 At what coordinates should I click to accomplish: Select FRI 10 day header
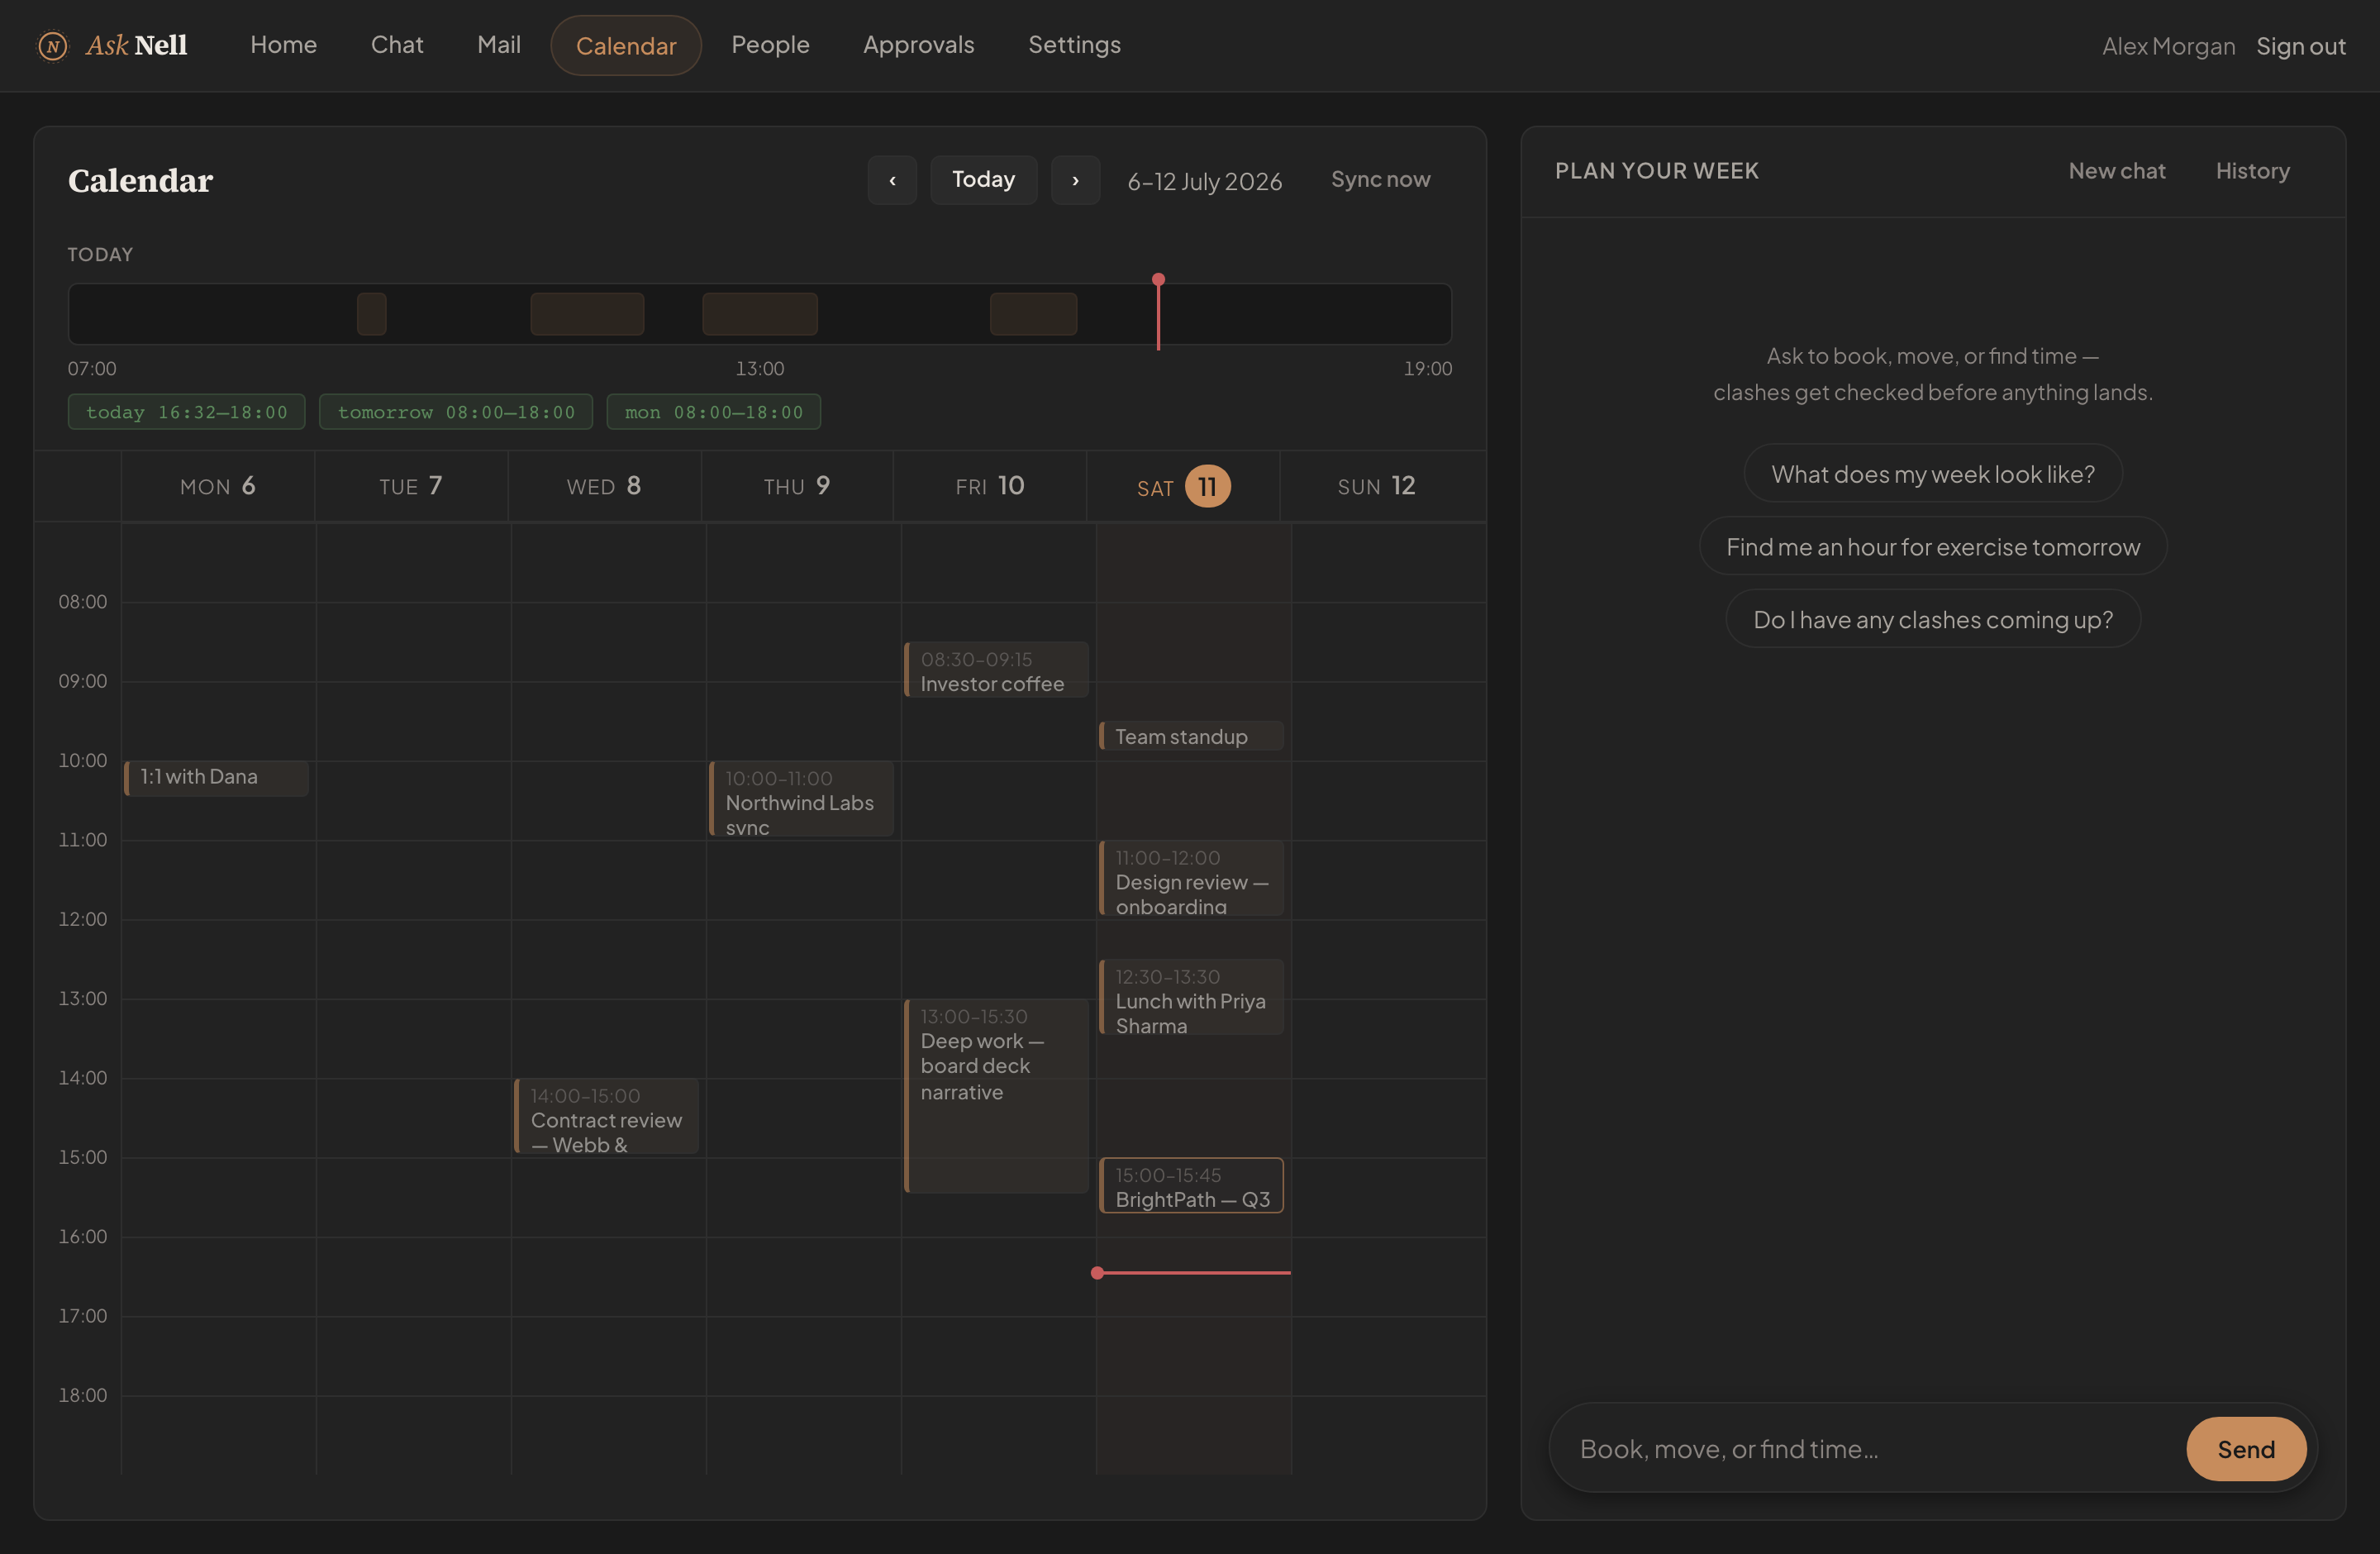click(990, 487)
